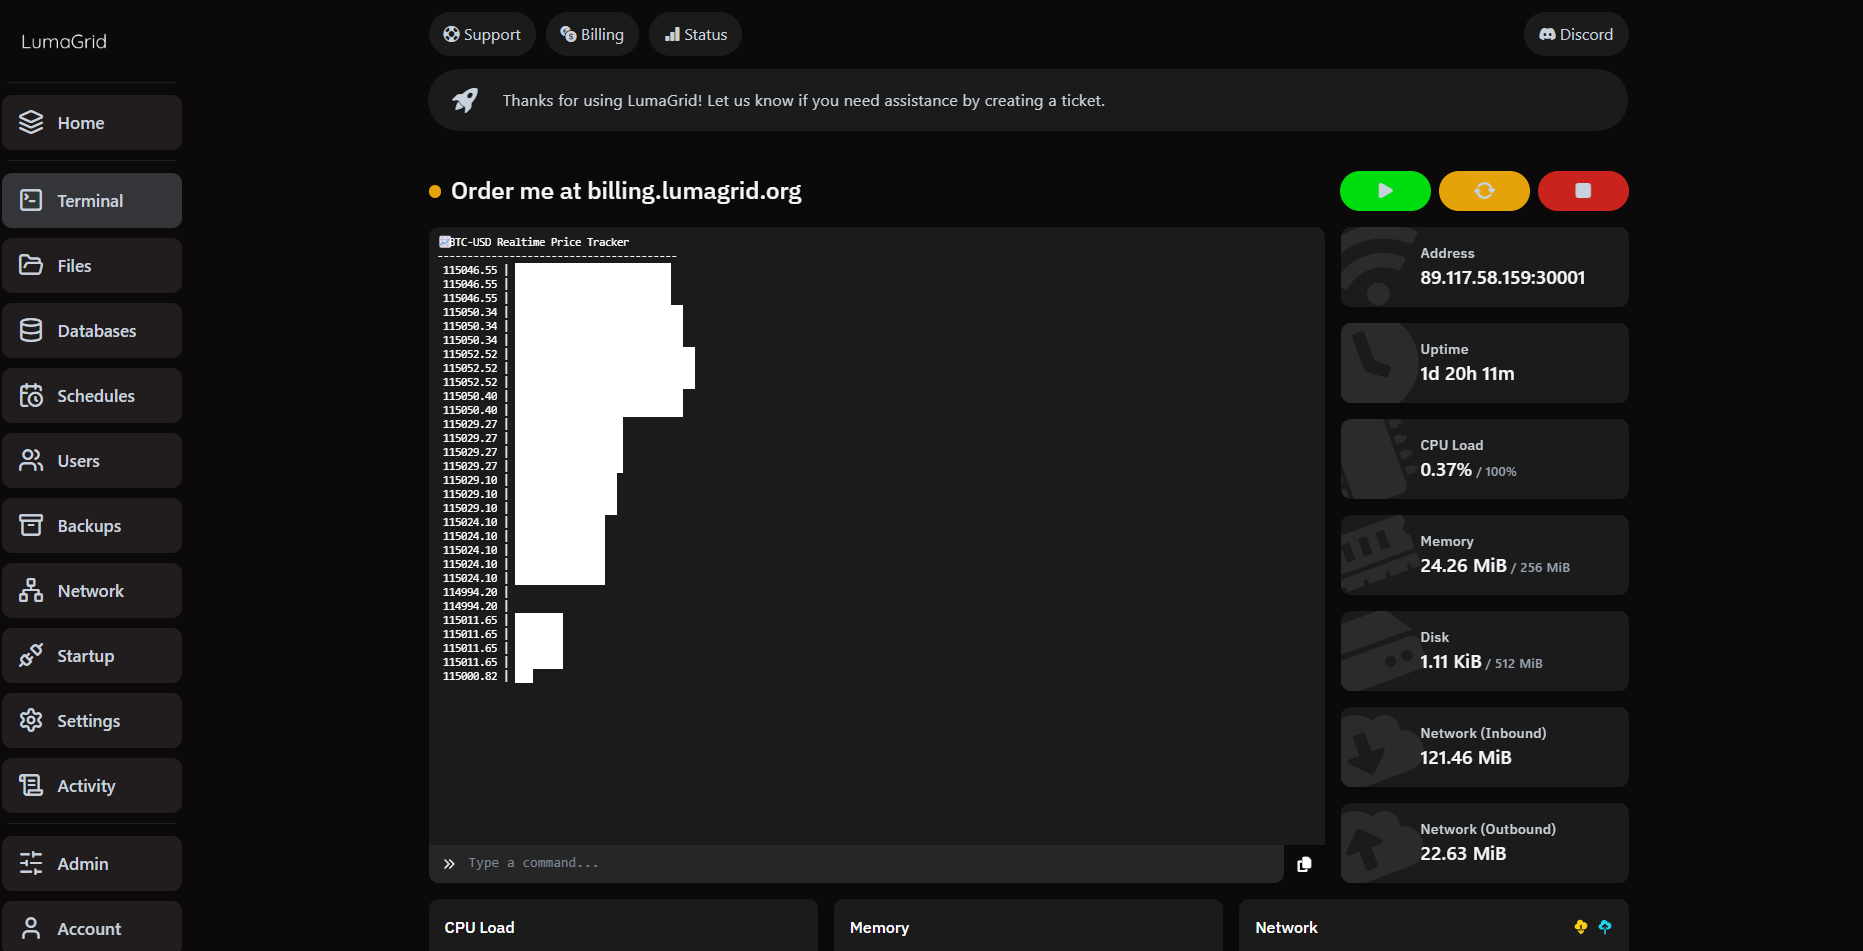Click the Memory chart header

879,928
